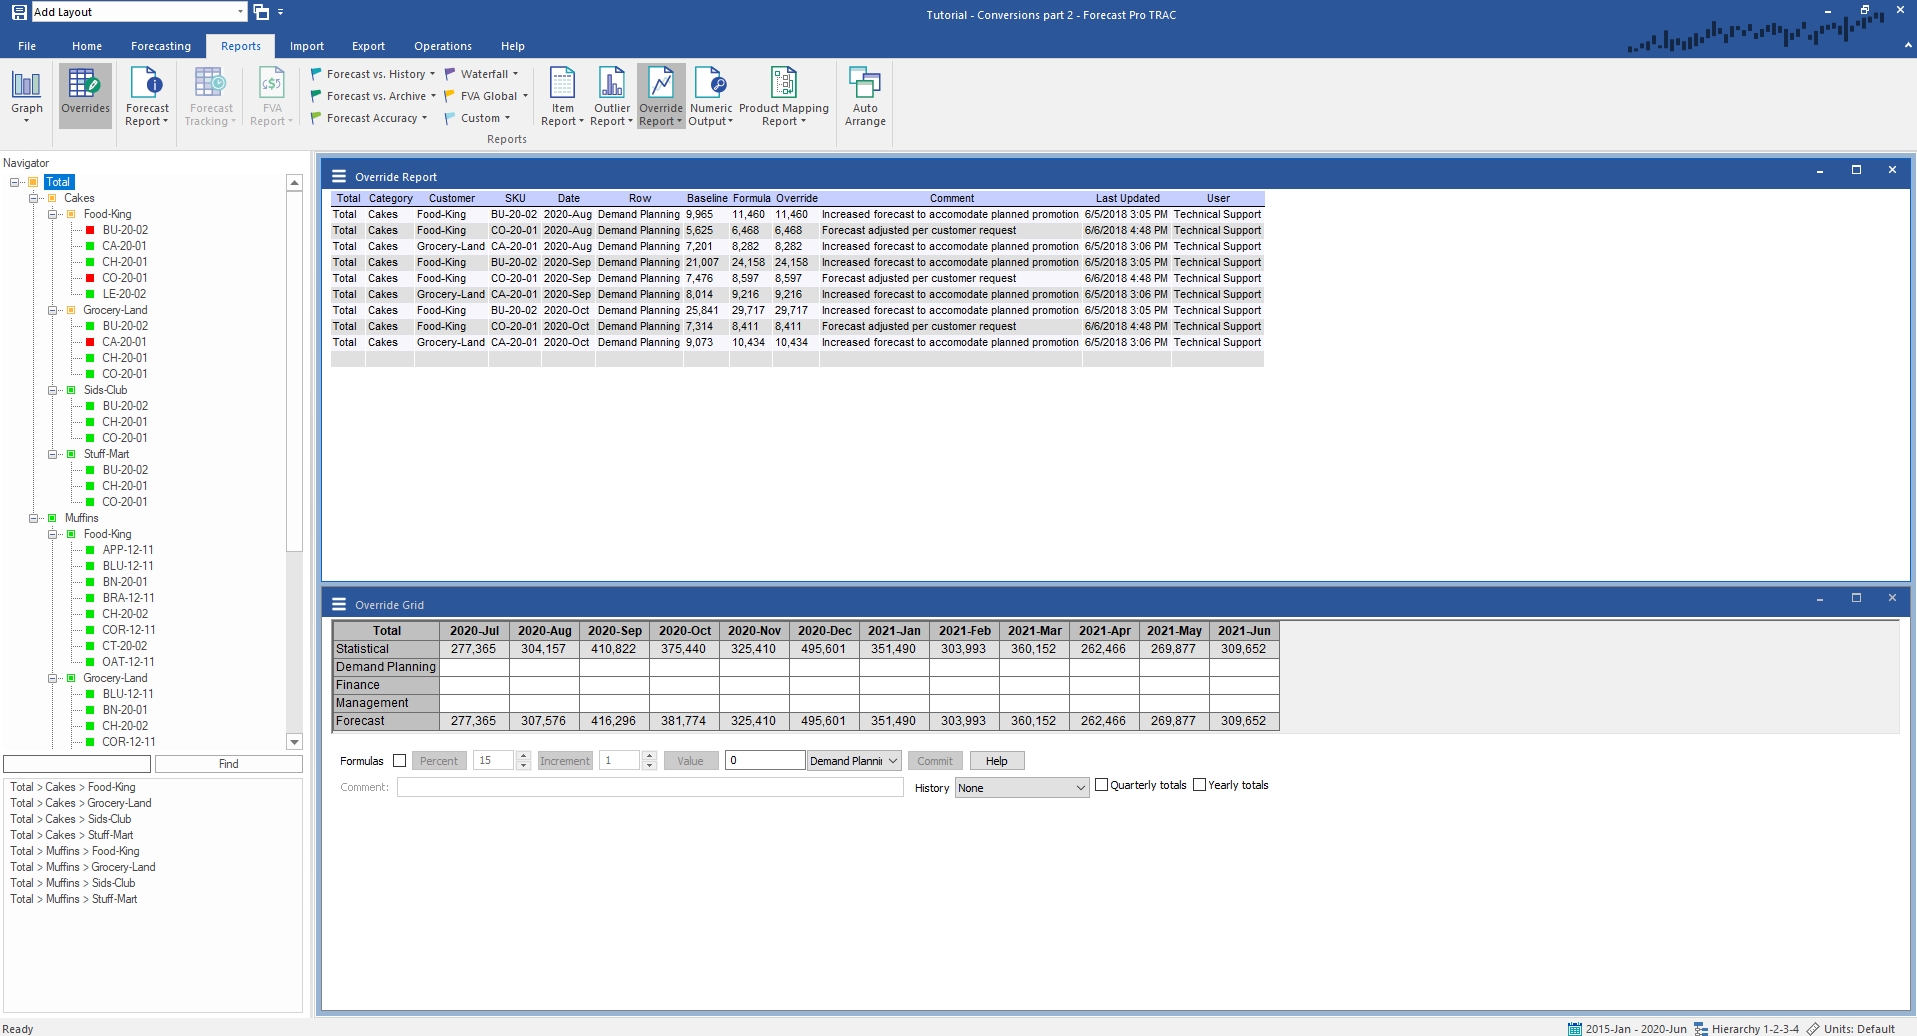Screen dimensions: 1917x1036
Task: Switch to the Forecasting tab
Action: click(161, 46)
